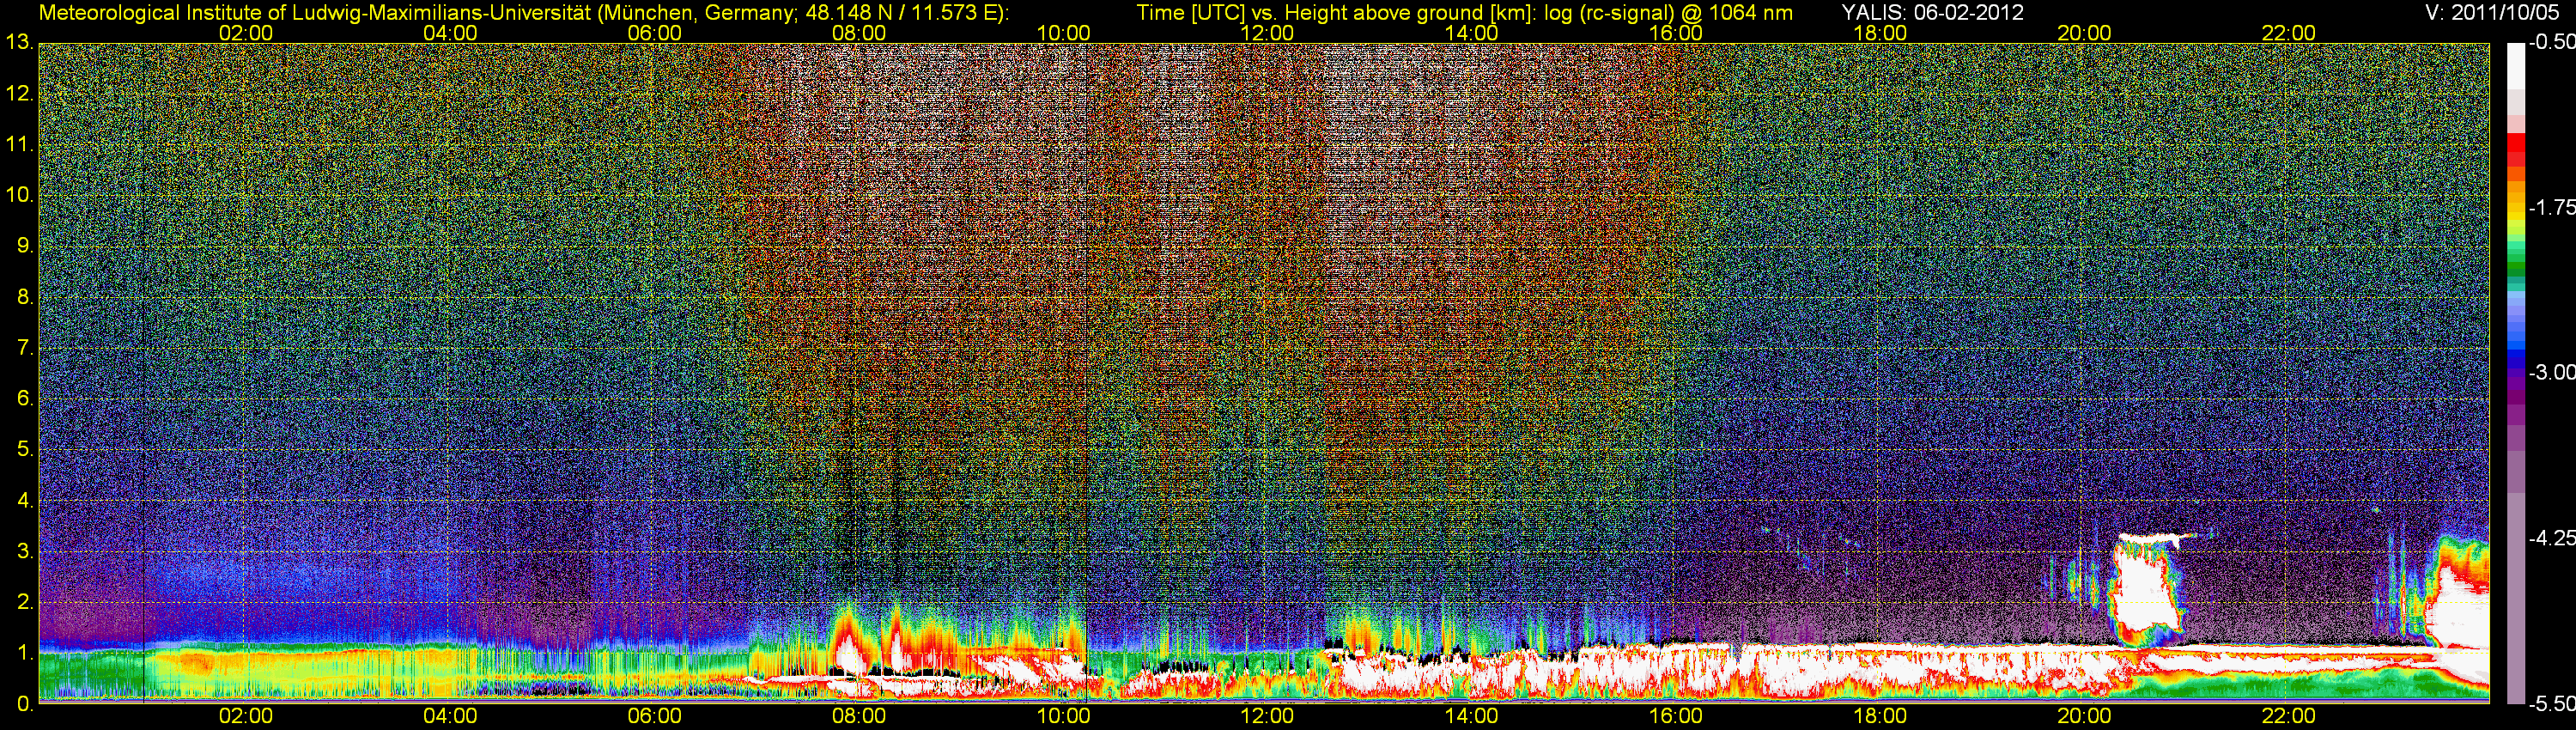The image size is (2576, 730).
Task: Click the 14:00 label on the bottom time axis
Action: coord(1471,716)
